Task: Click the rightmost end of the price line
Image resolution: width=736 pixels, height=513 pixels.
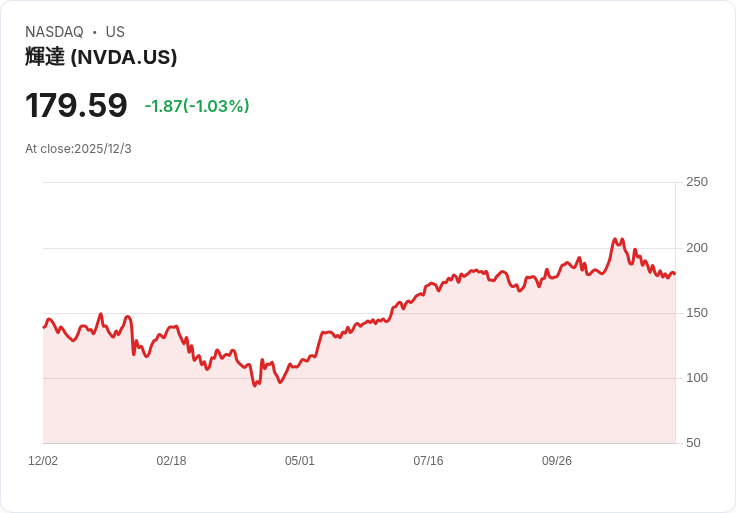Action: click(674, 274)
